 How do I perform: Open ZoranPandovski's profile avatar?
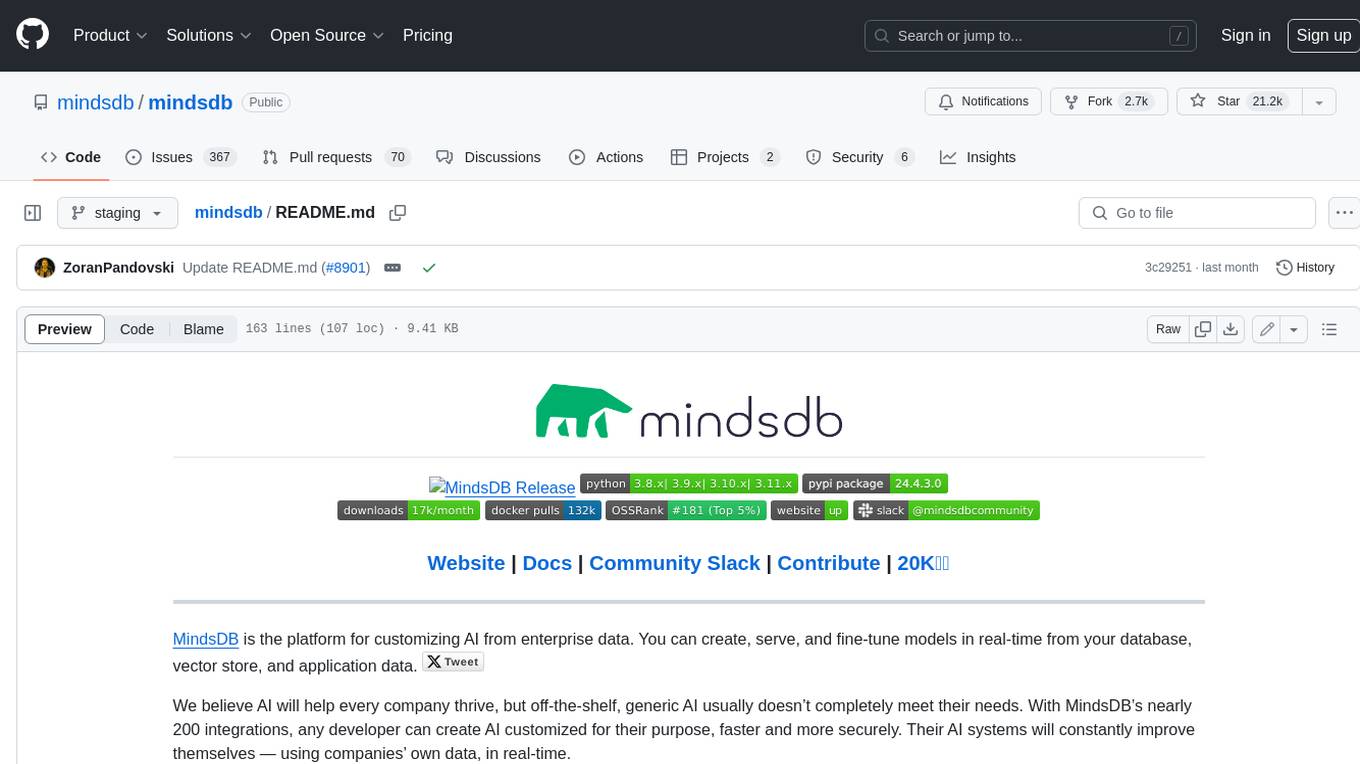click(44, 267)
